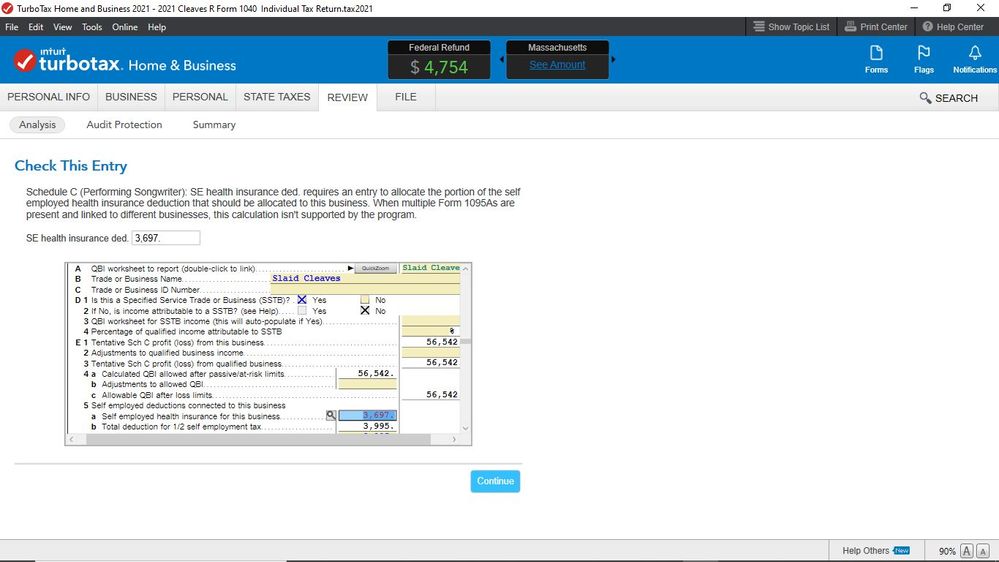The height and width of the screenshot is (562, 999).
Task: Click the Search magnifier in navigation bar
Action: pyautogui.click(x=925, y=97)
